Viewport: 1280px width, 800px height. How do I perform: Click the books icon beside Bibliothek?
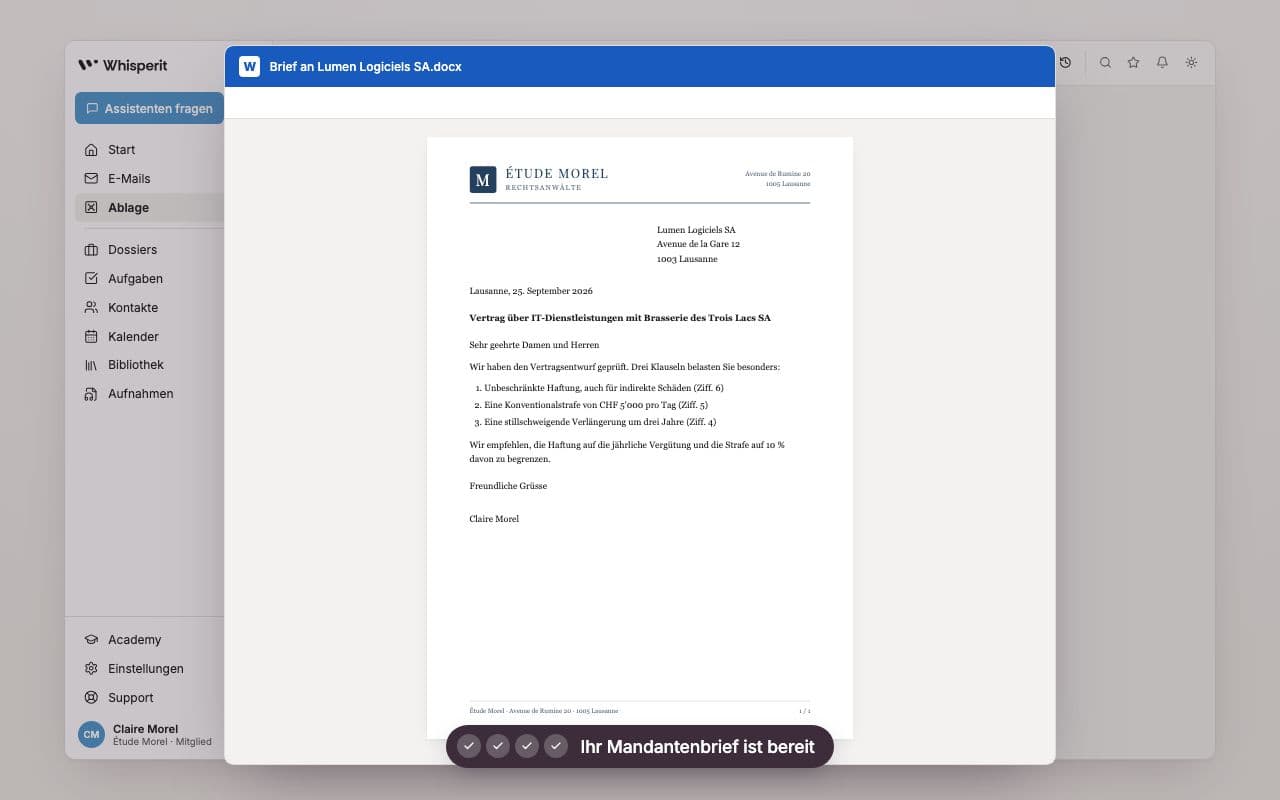[x=91, y=365]
